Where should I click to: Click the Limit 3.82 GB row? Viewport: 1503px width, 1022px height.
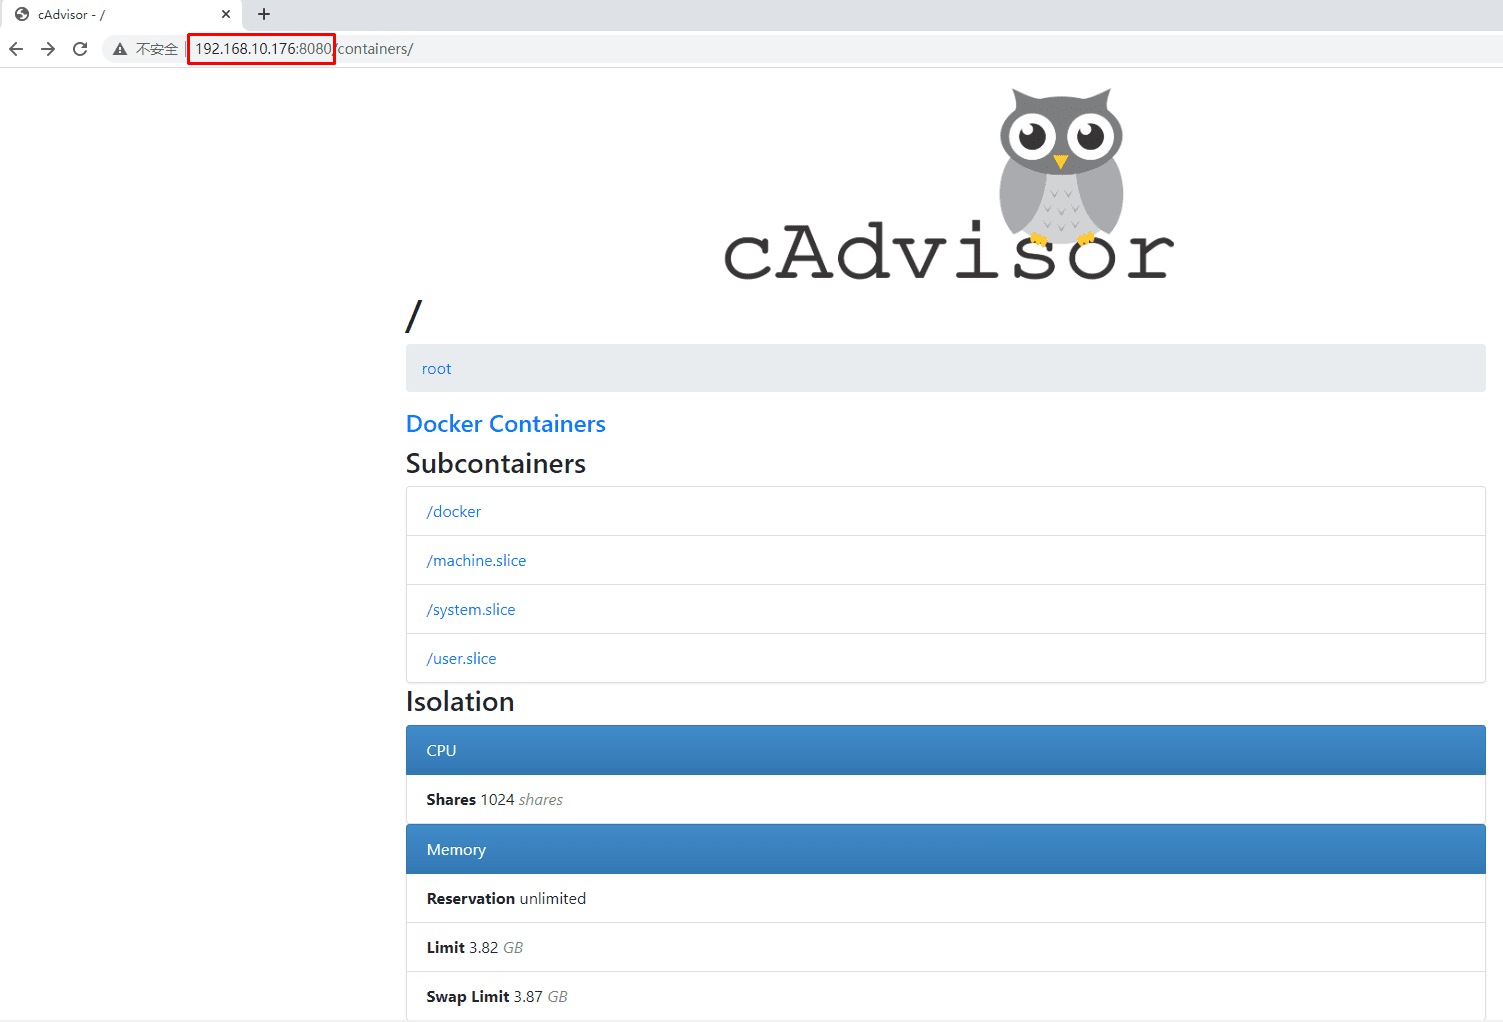pyautogui.click(x=946, y=948)
